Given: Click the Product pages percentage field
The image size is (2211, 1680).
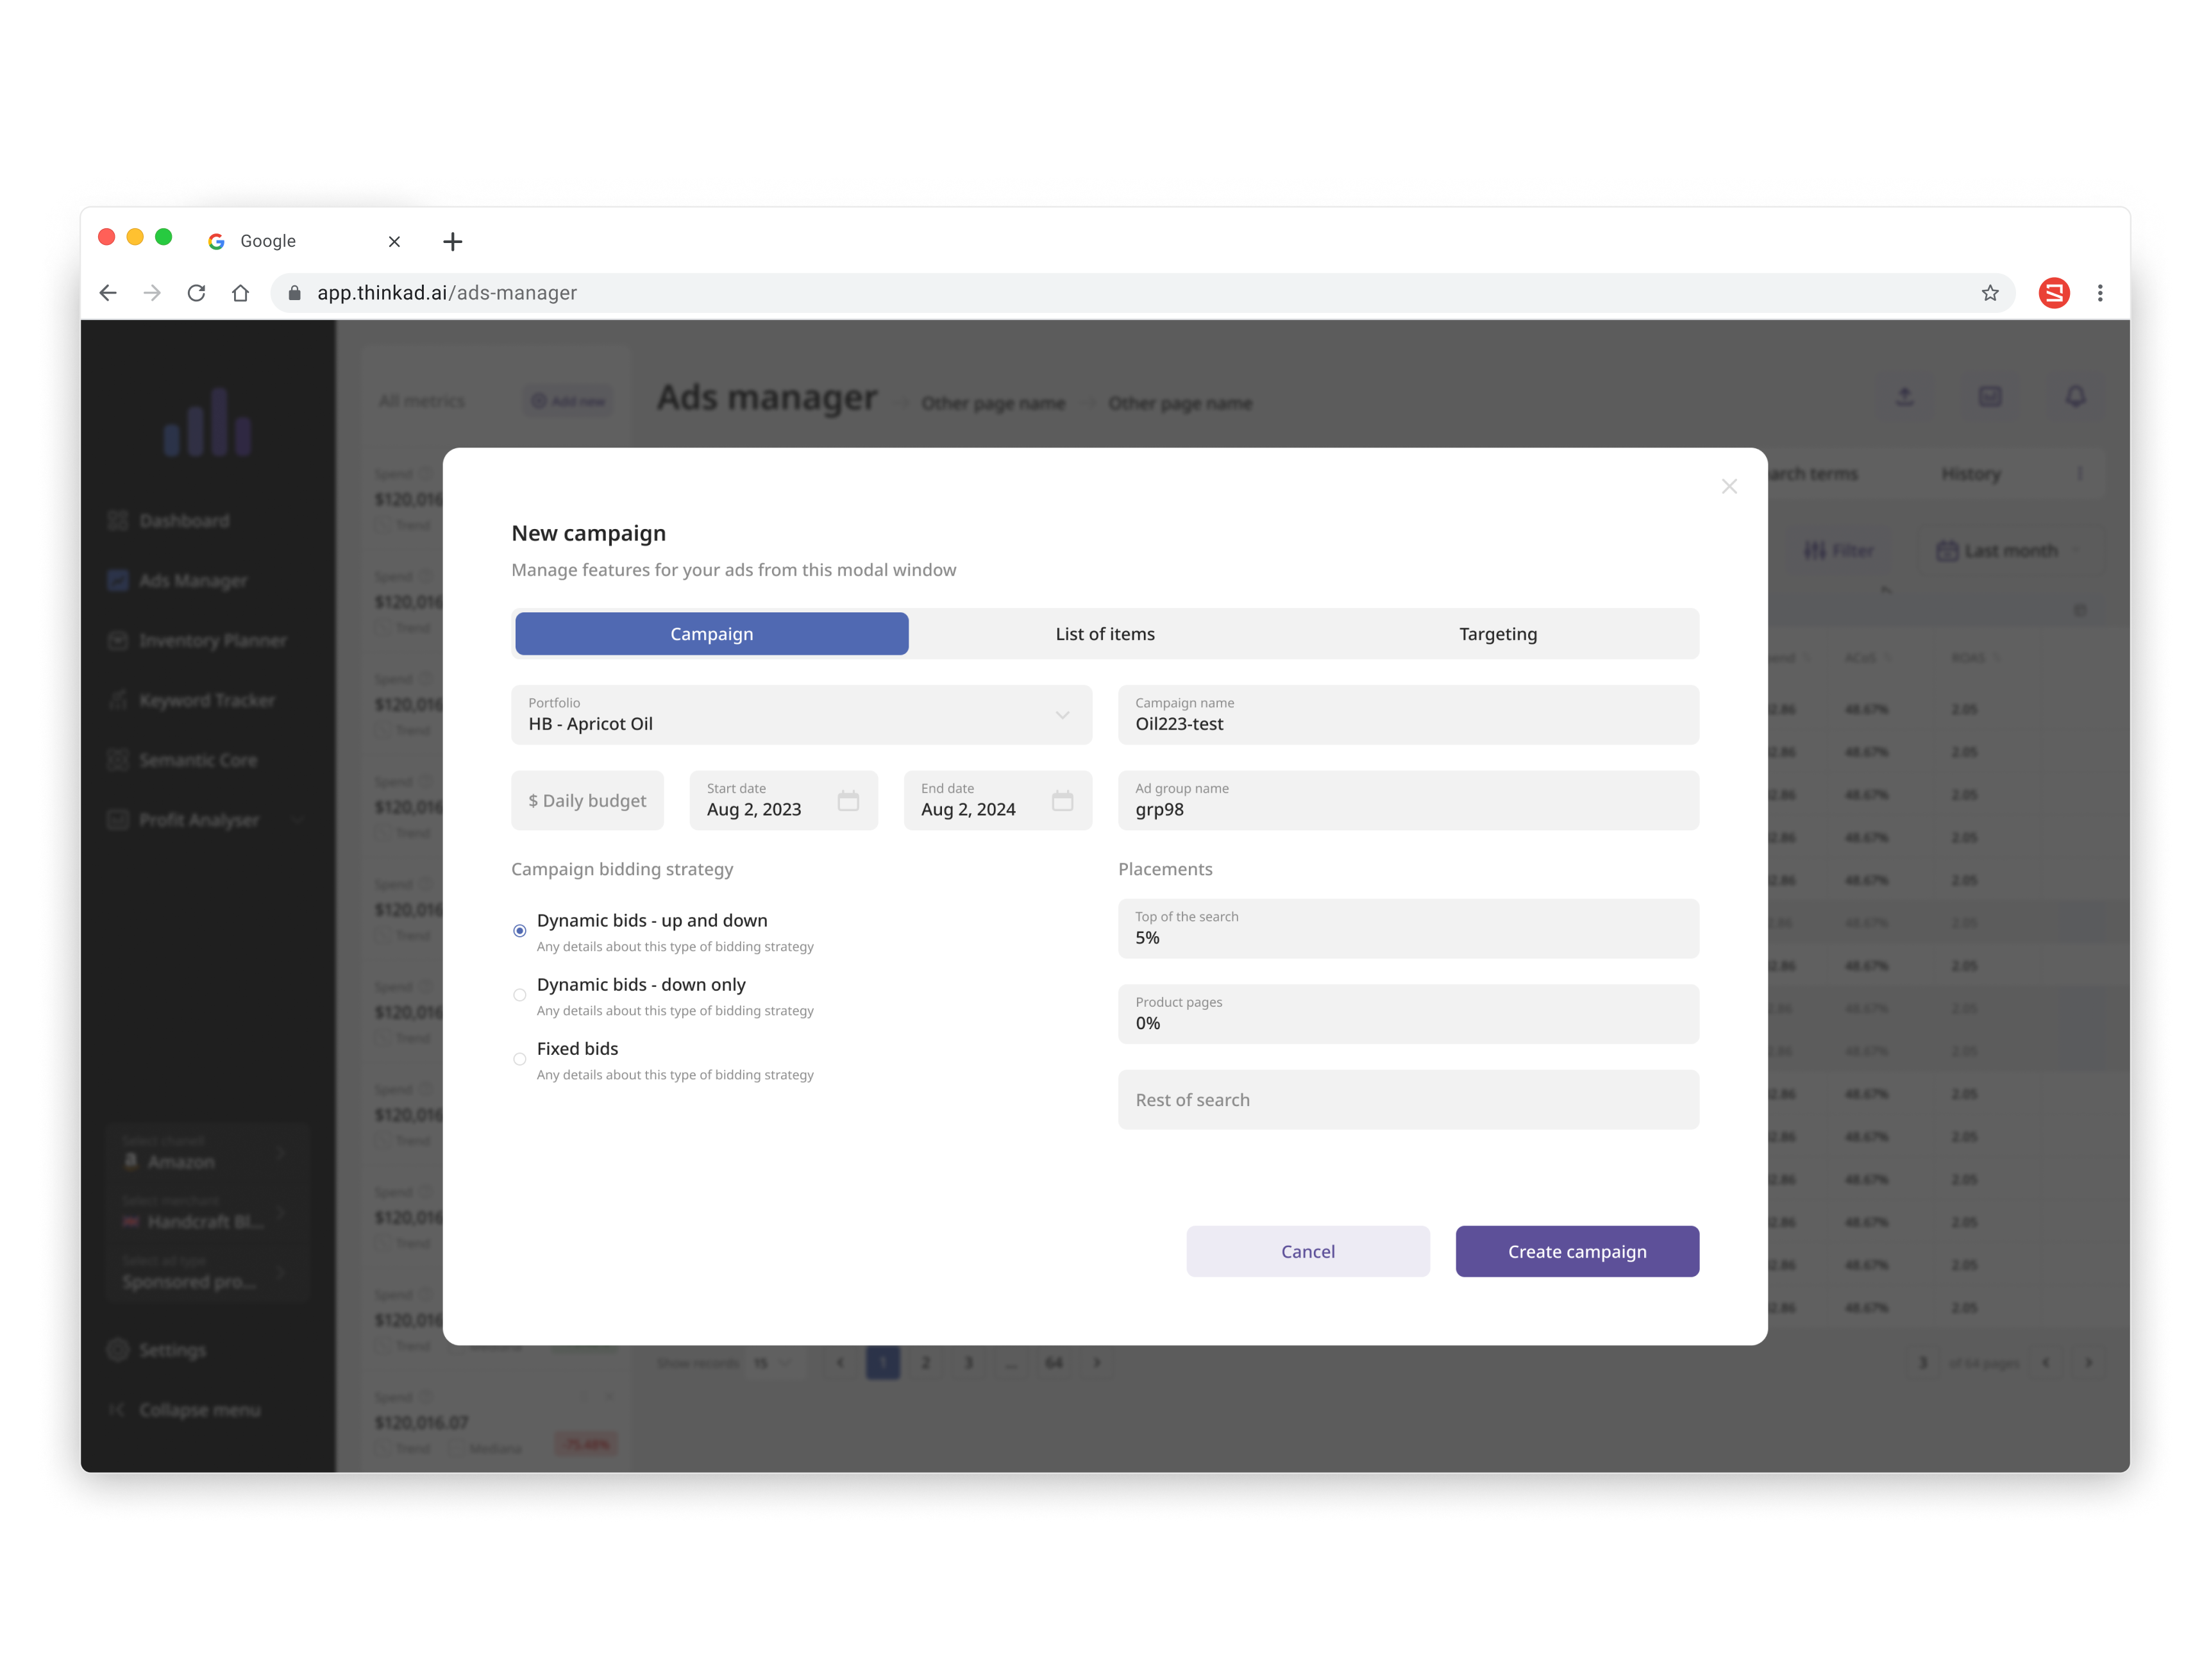Looking at the screenshot, I should (1408, 1014).
